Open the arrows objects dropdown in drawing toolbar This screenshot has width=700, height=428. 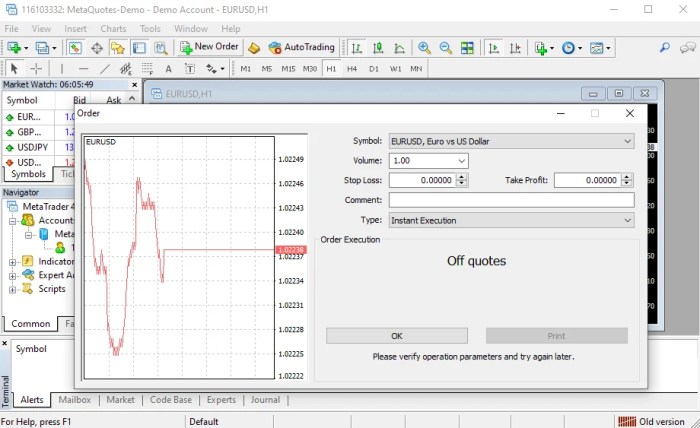222,69
